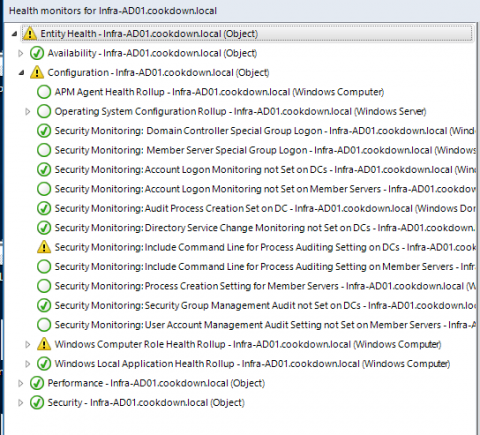Image resolution: width=480 pixels, height=435 pixels.
Task: Click the warning icon beside Entity Health
Action: tap(30, 34)
